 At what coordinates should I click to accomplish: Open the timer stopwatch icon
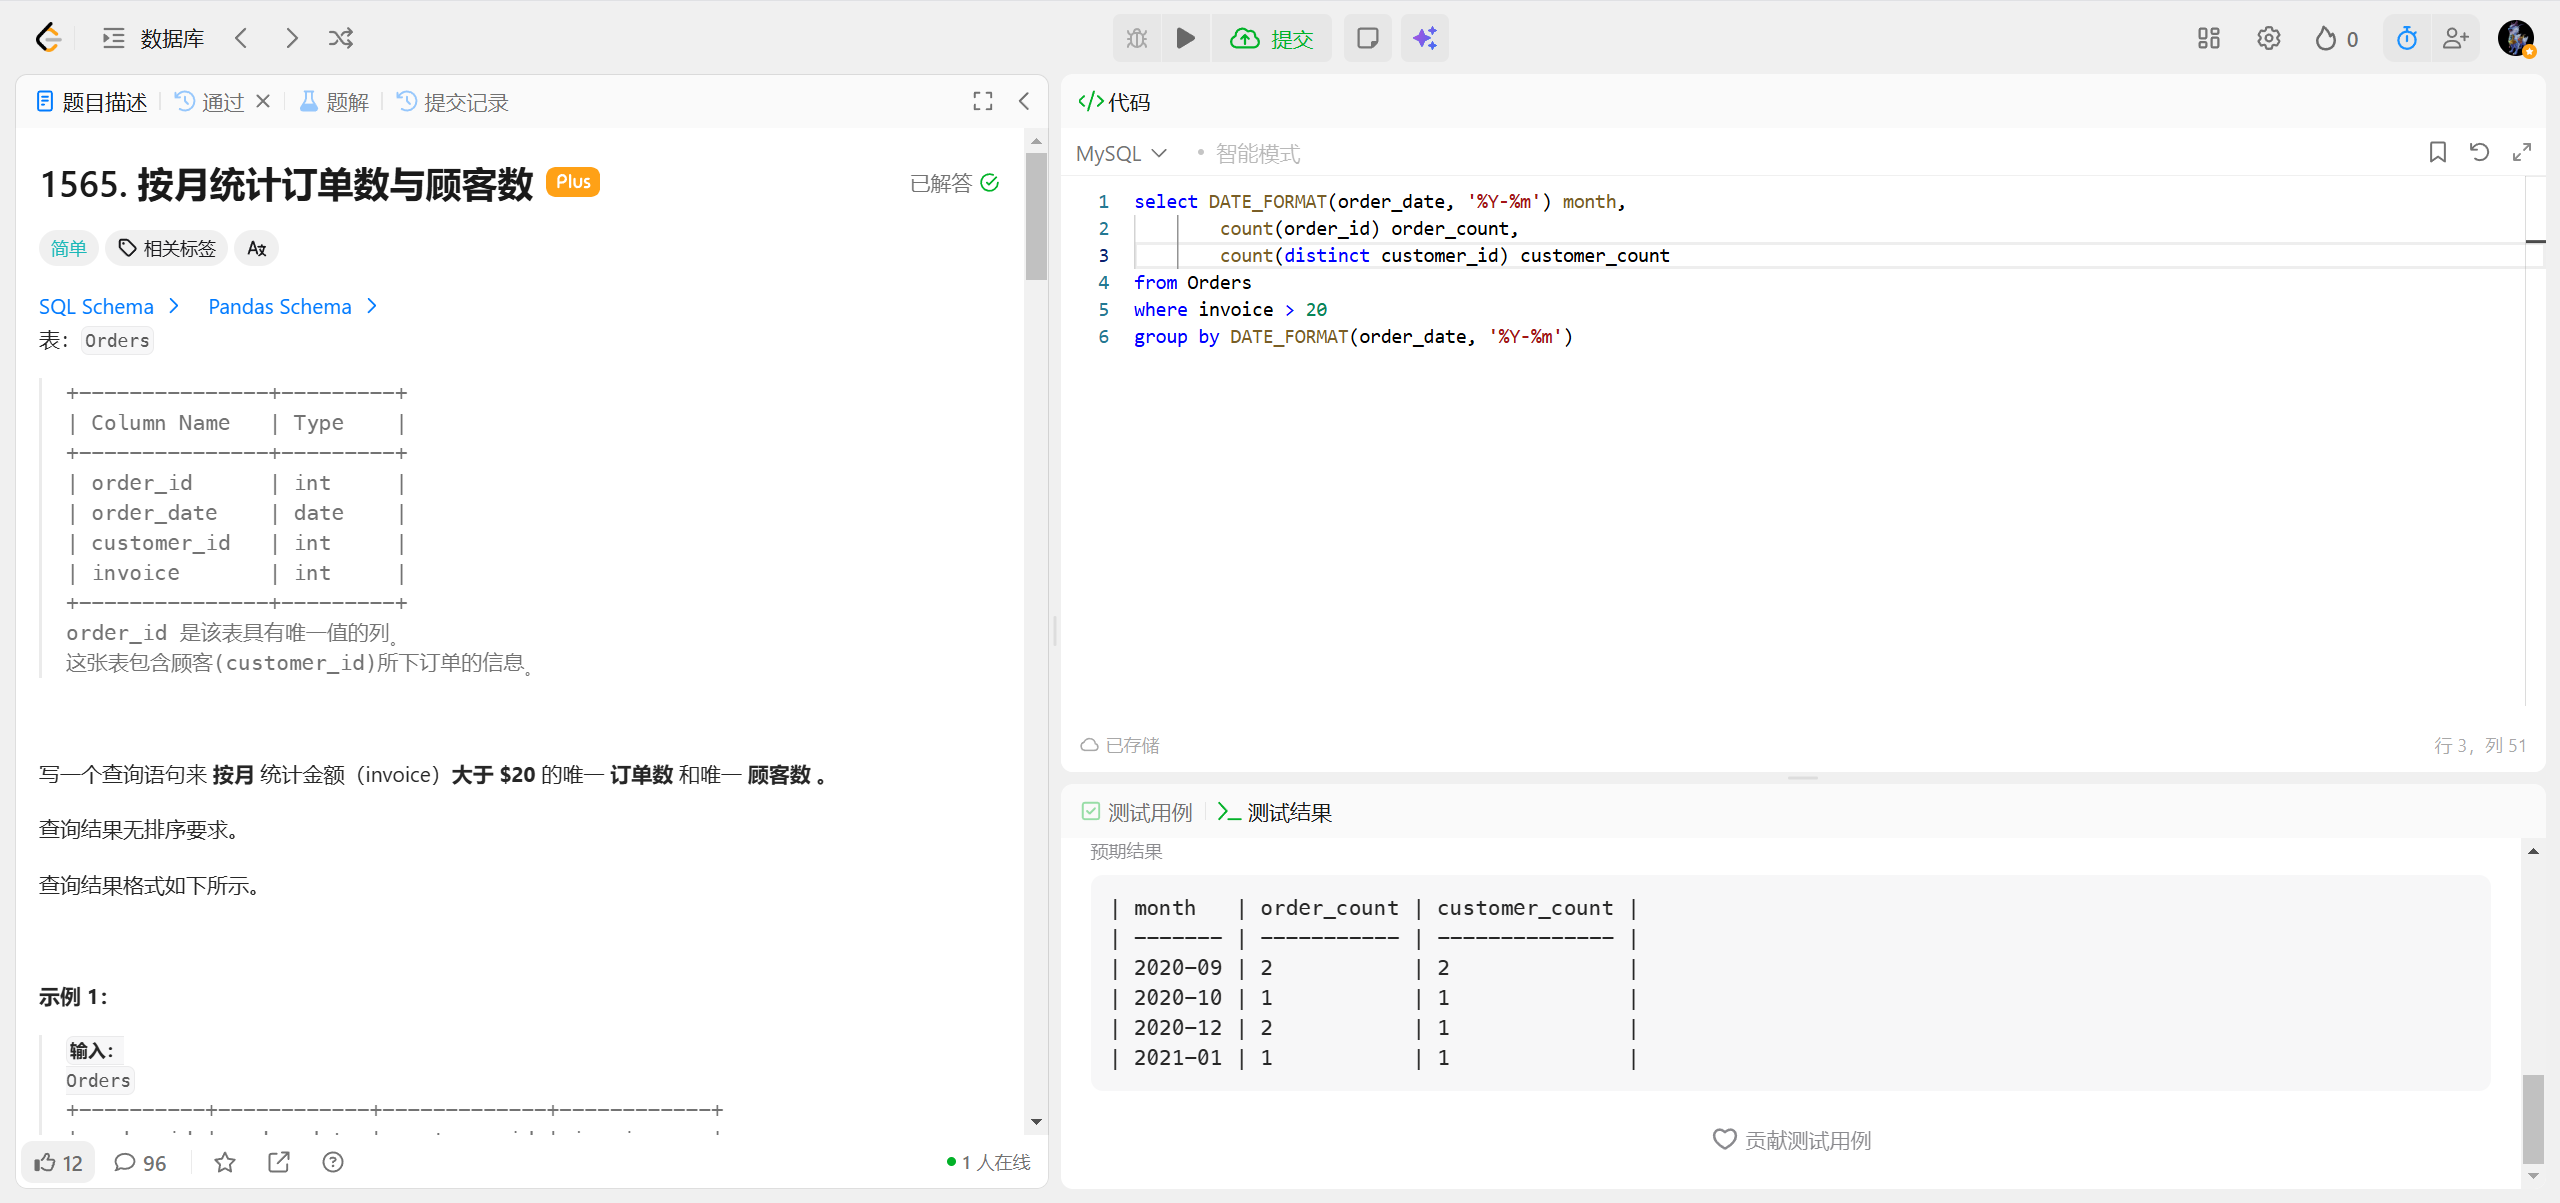[2406, 38]
